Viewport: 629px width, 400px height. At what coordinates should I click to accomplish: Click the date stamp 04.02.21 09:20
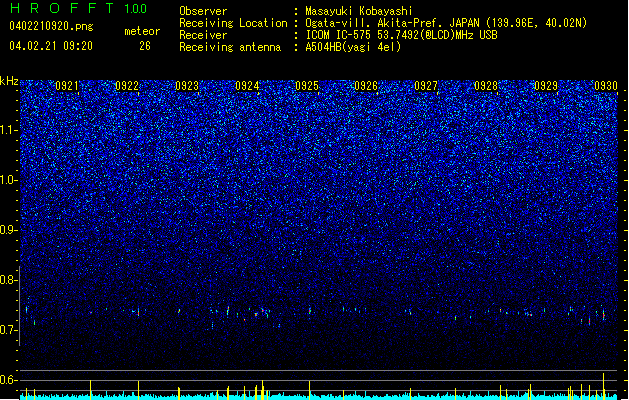(x=51, y=46)
